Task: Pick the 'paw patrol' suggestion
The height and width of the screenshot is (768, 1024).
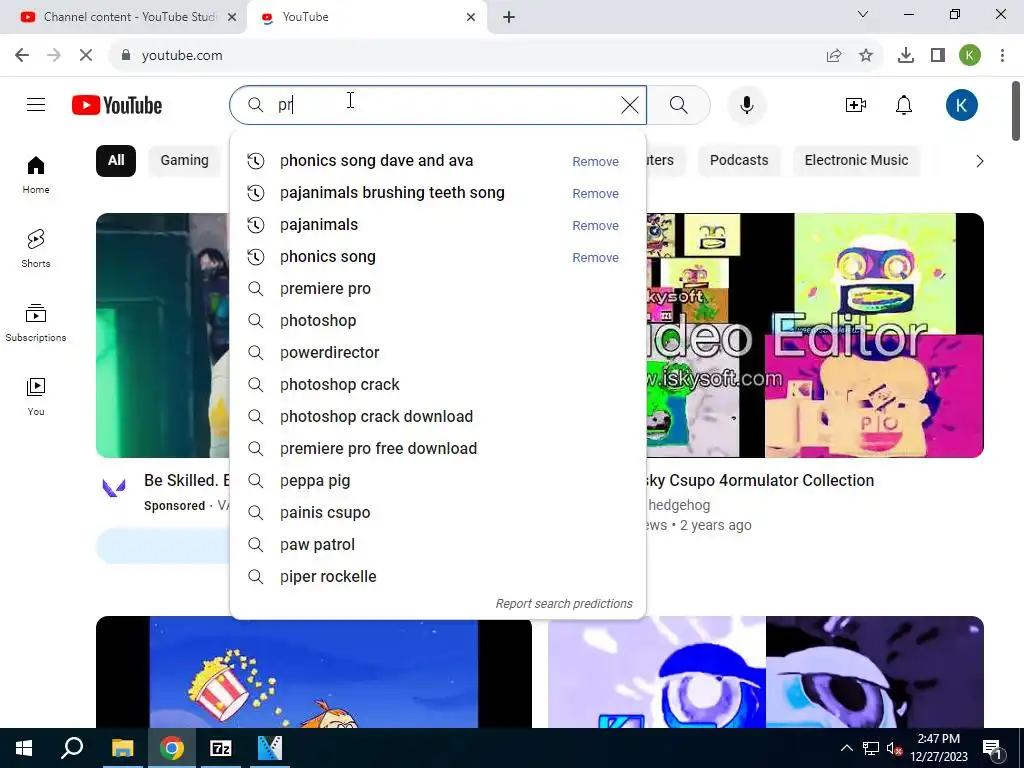Action: (438, 545)
